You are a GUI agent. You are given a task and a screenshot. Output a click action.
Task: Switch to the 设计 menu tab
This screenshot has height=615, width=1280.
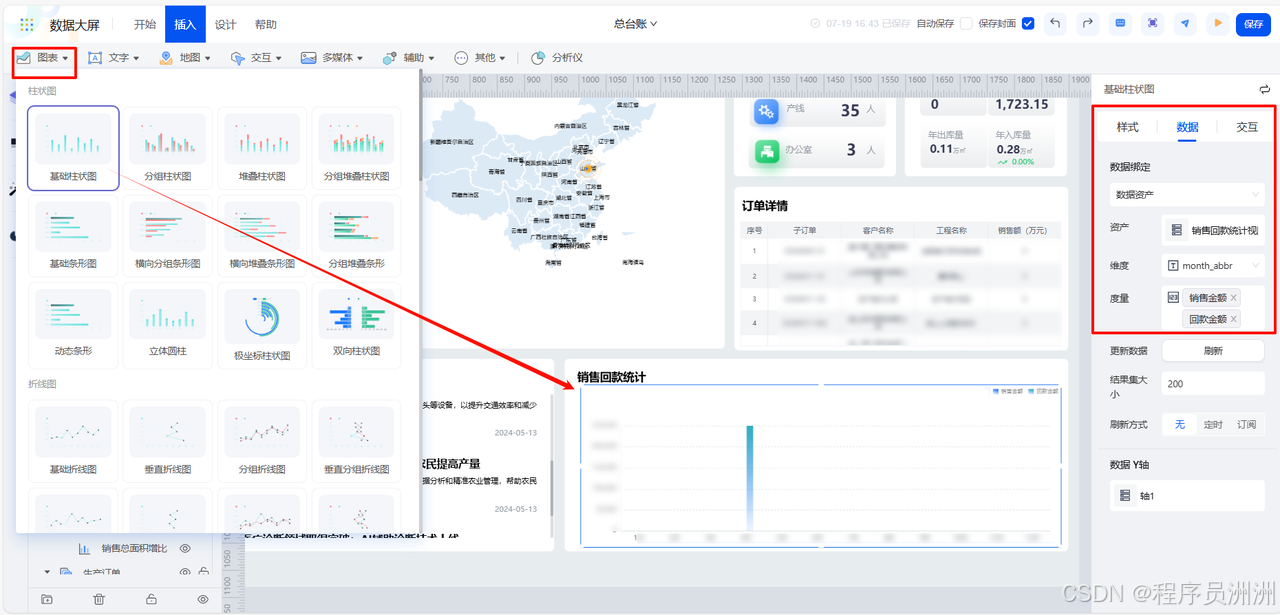226,25
